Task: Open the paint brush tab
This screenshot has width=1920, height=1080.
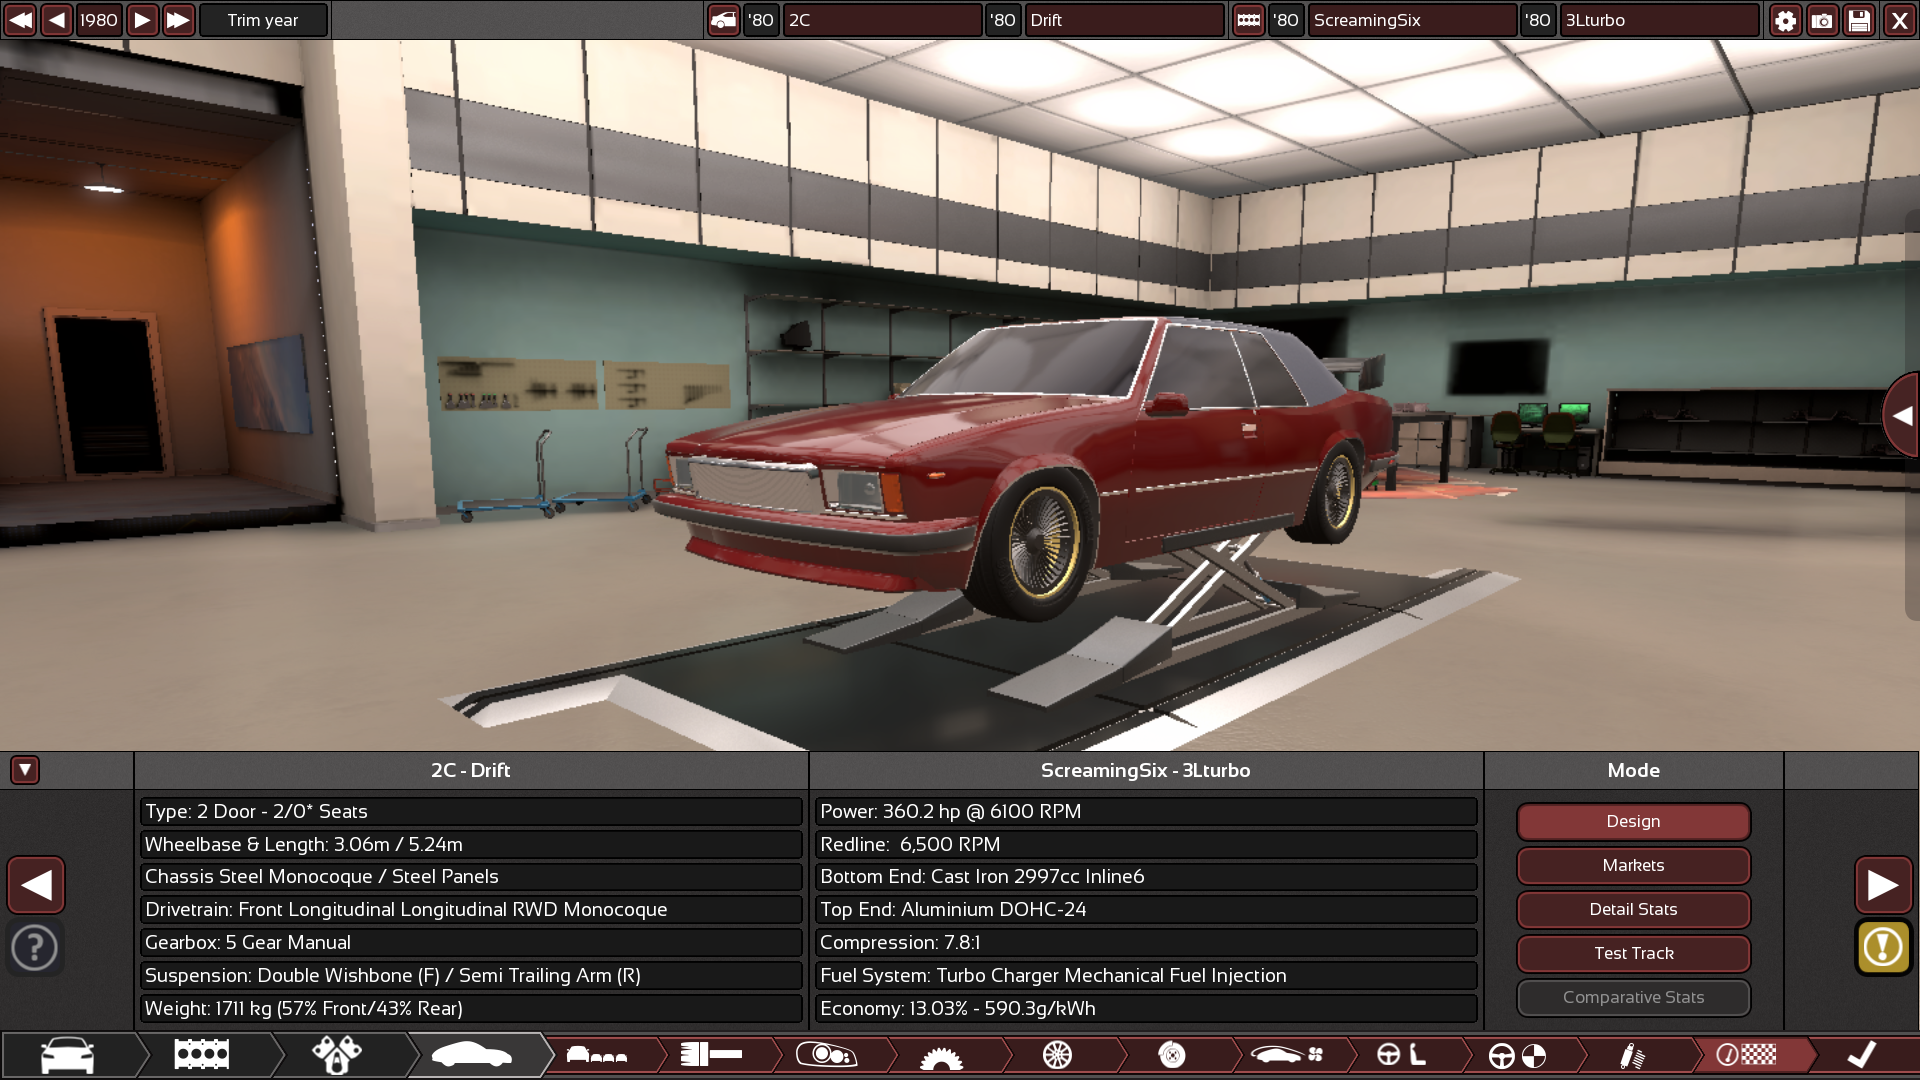Action: (711, 1055)
